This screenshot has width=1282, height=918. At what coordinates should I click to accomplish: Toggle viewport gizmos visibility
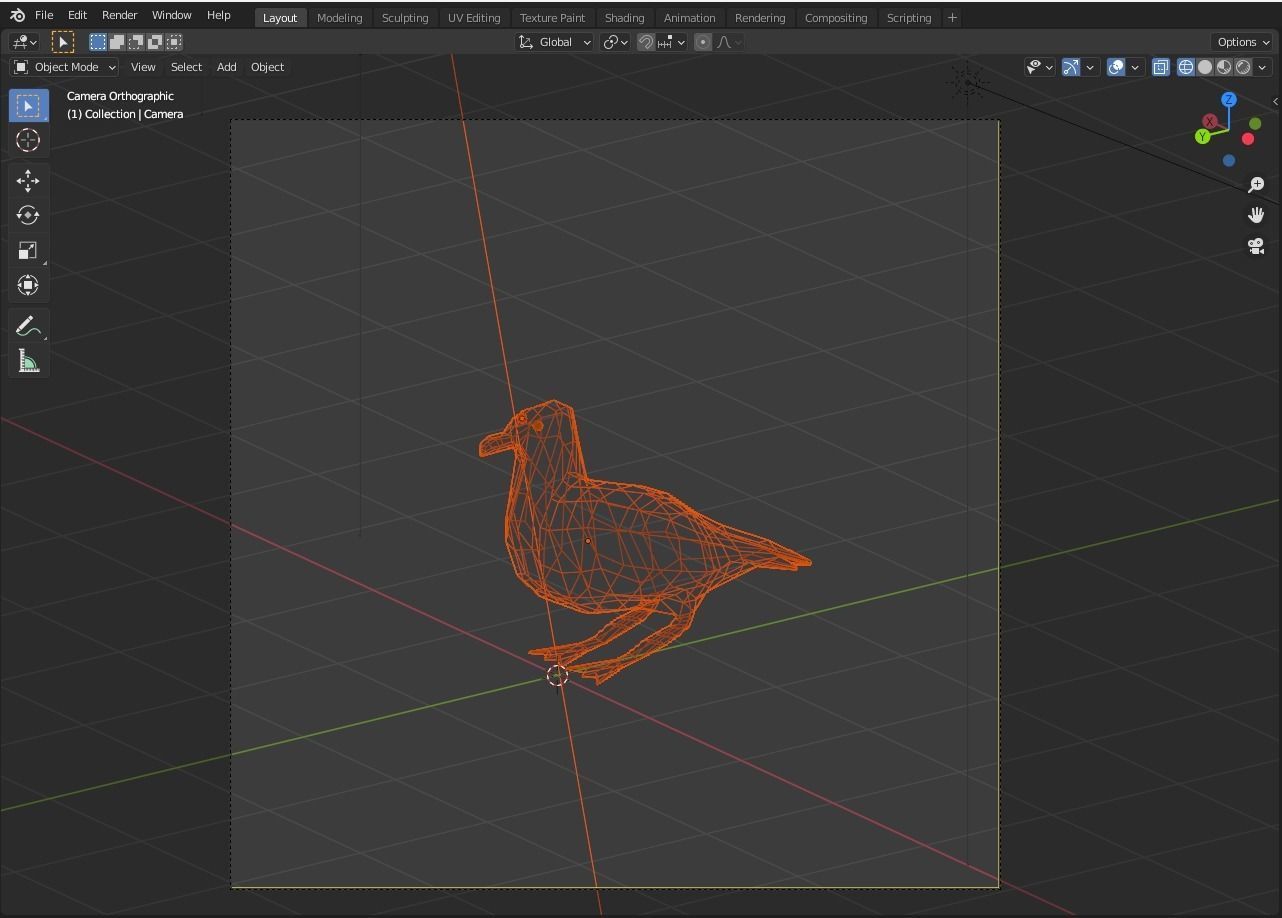pyautogui.click(x=1071, y=67)
